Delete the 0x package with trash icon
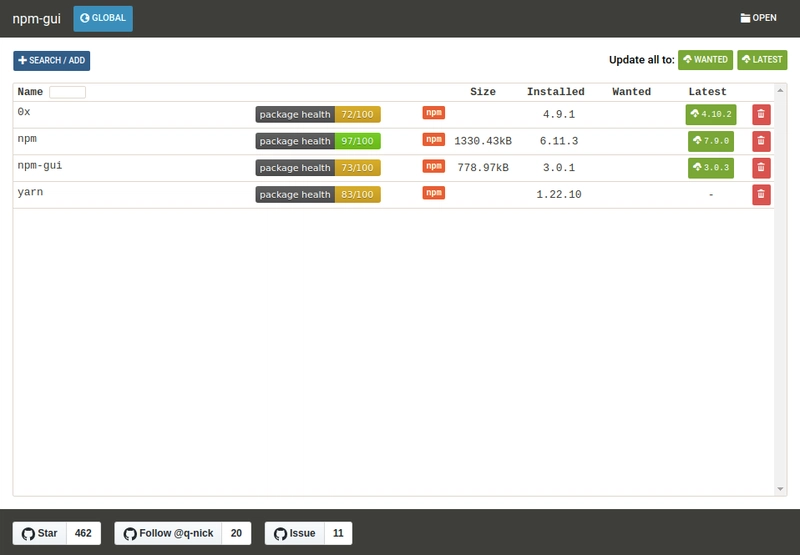 pos(761,114)
